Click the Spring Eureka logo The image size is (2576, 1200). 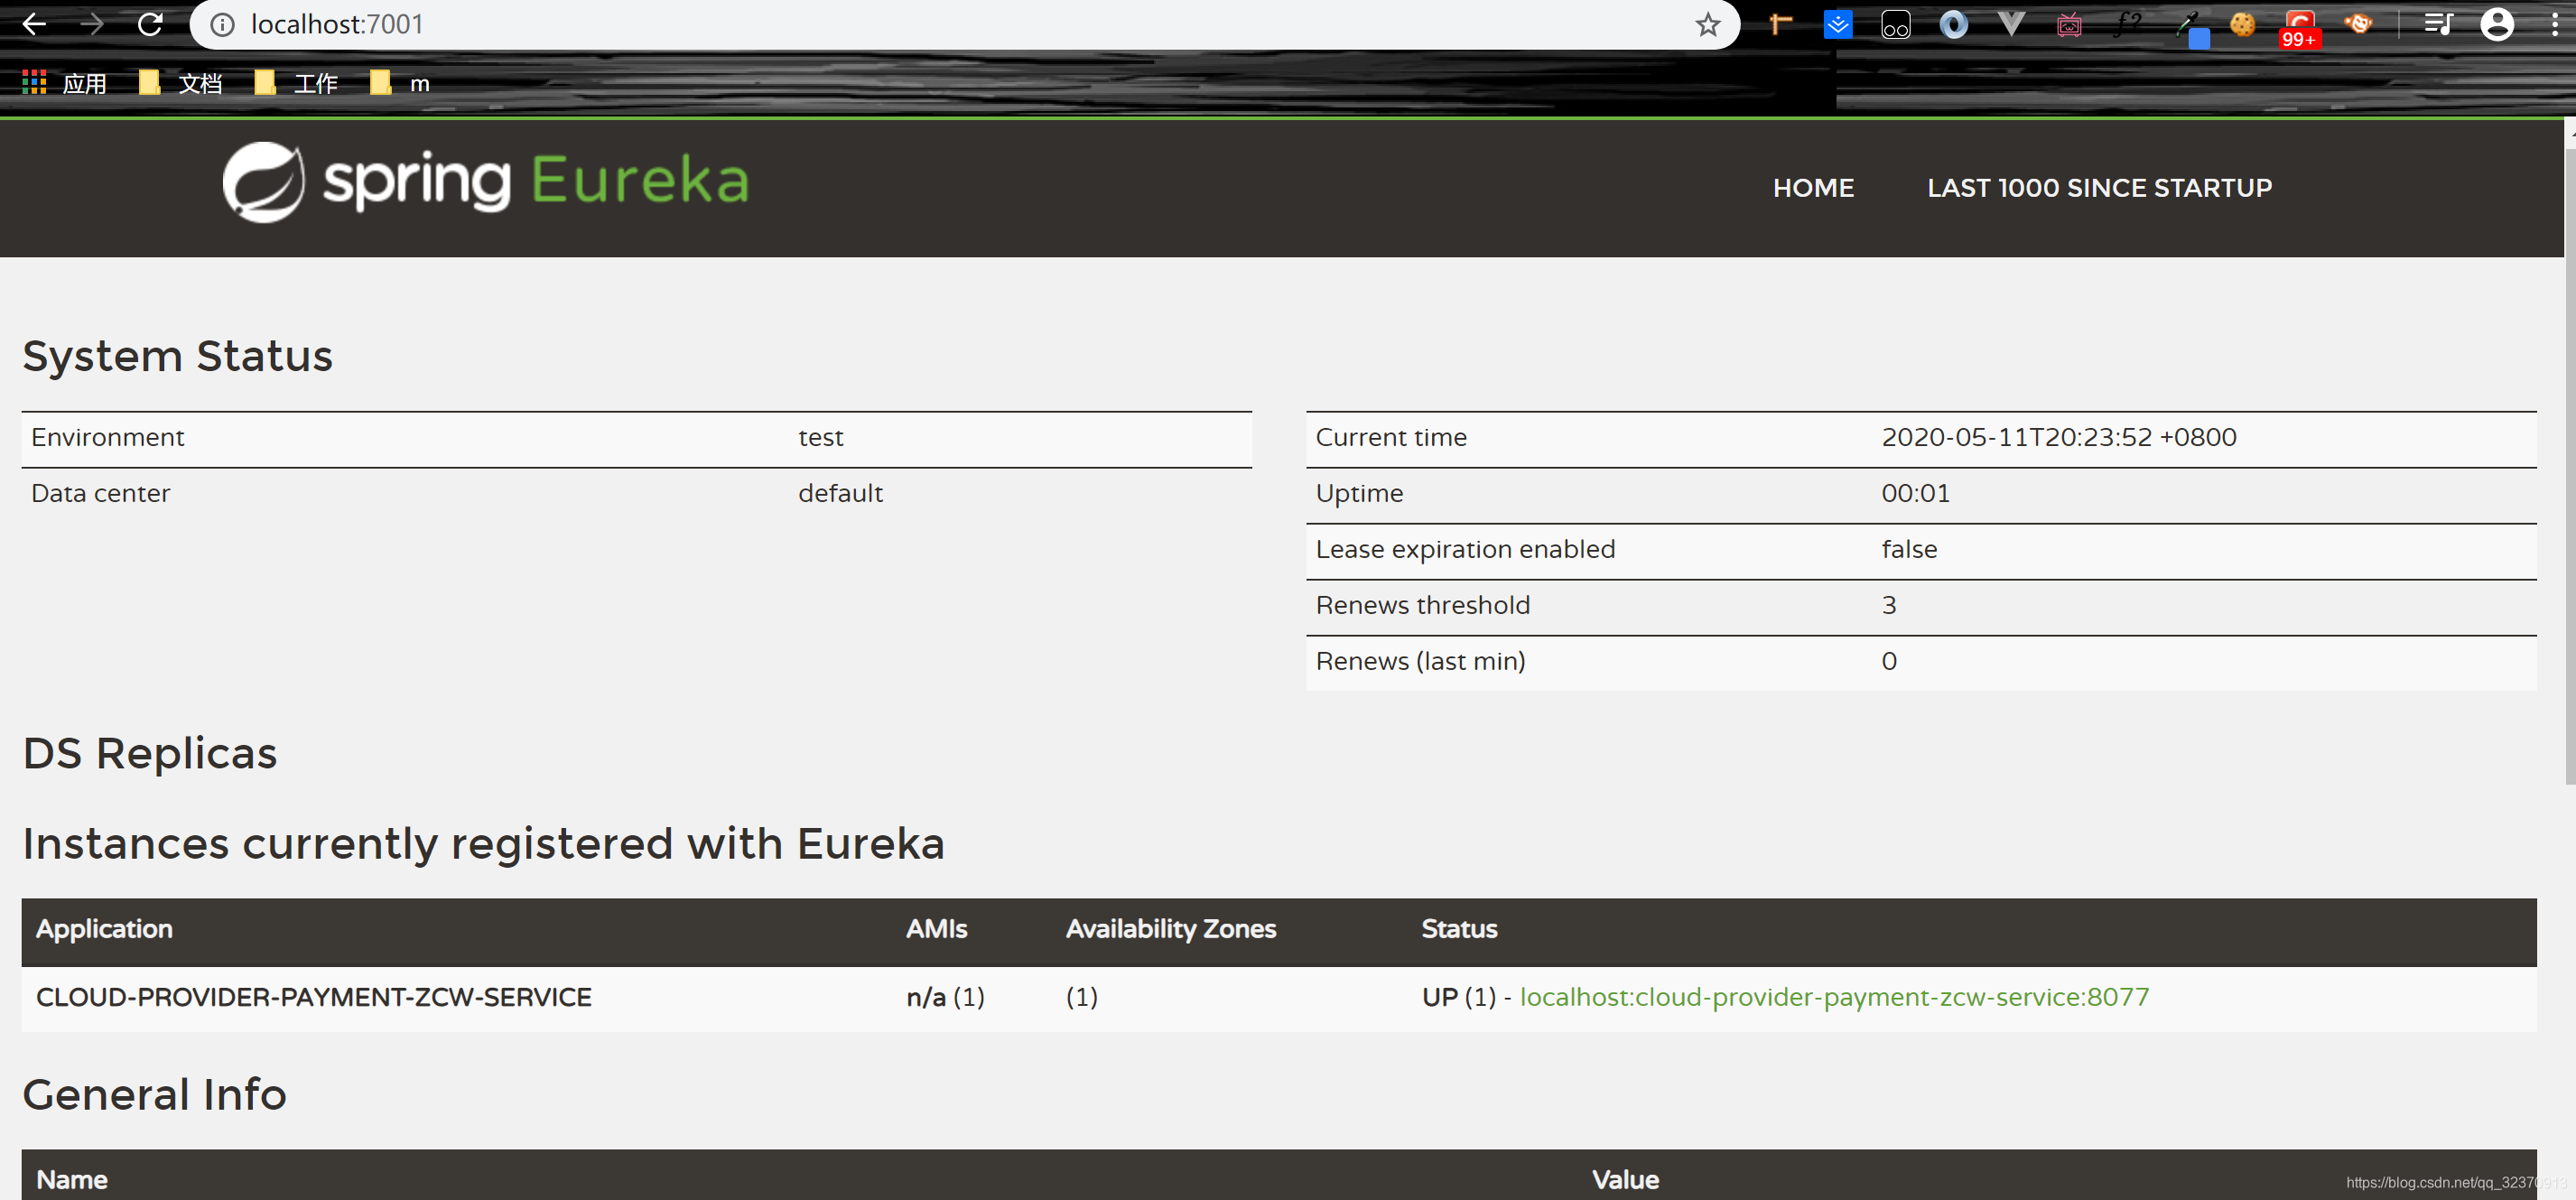[x=485, y=182]
